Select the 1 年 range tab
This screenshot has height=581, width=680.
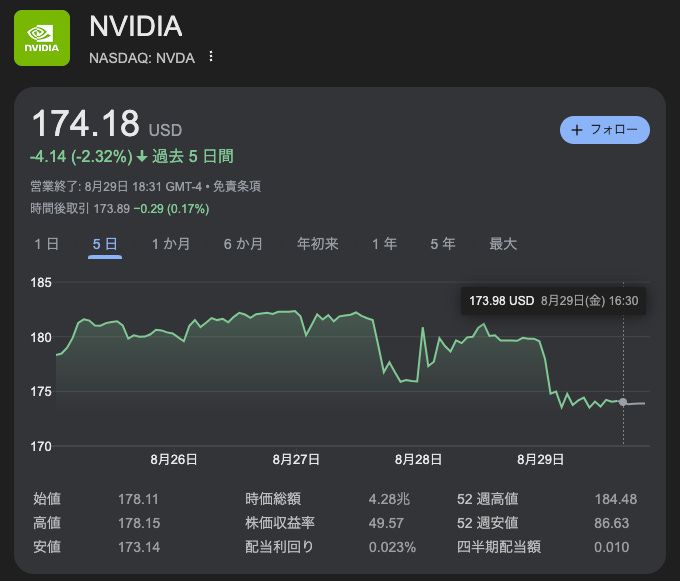pos(384,244)
